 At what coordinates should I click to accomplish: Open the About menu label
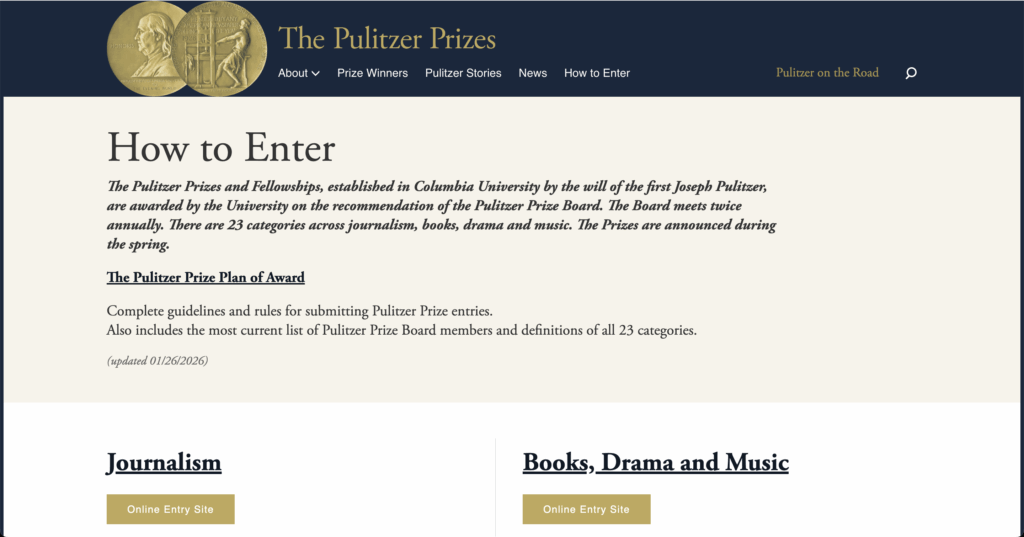293,73
